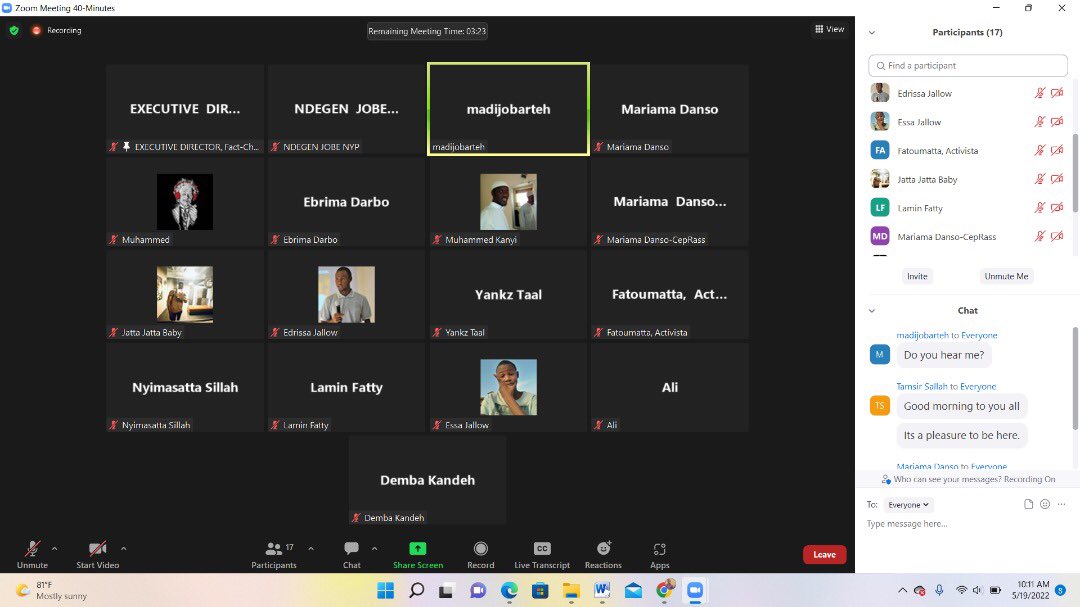Click muted mic icon for Lamin Fatty
1080x607 pixels.
point(1040,207)
